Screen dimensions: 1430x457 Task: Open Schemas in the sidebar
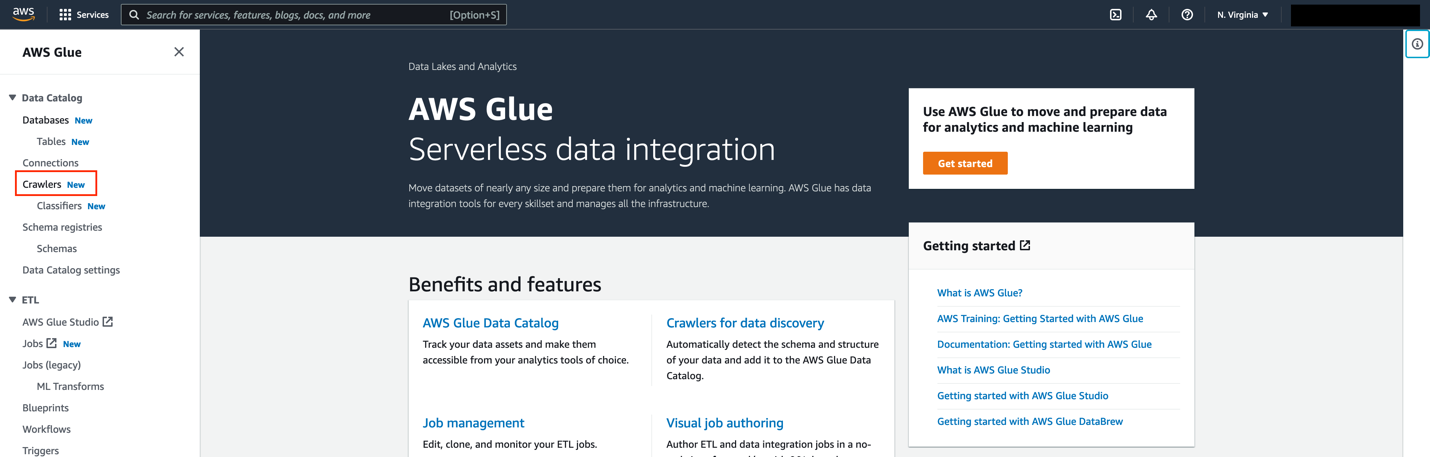pyautogui.click(x=56, y=249)
